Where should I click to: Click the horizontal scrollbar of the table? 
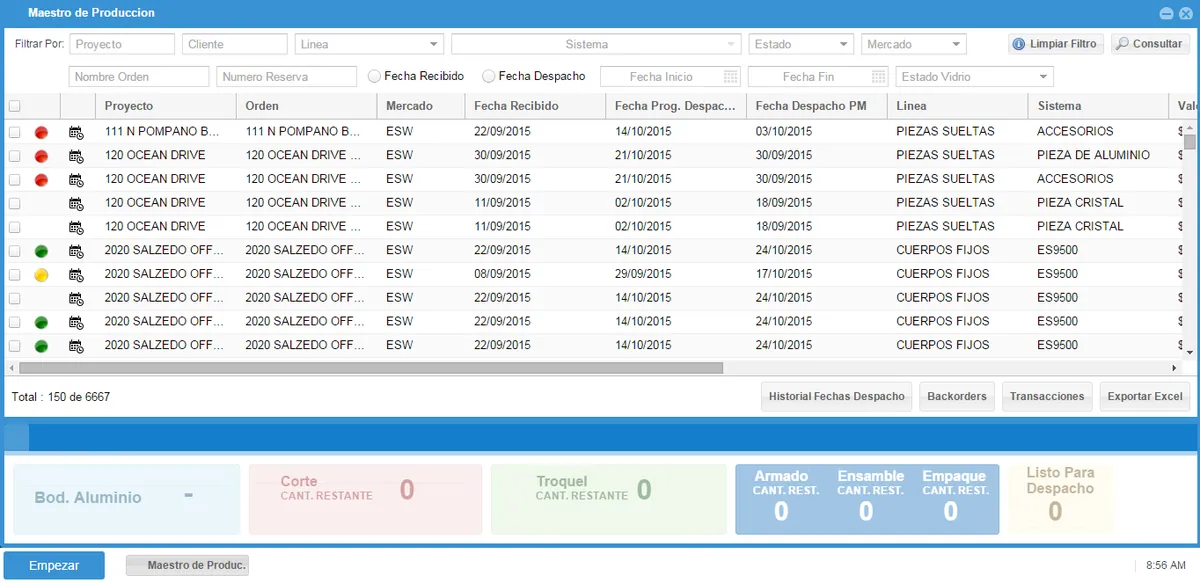370,368
